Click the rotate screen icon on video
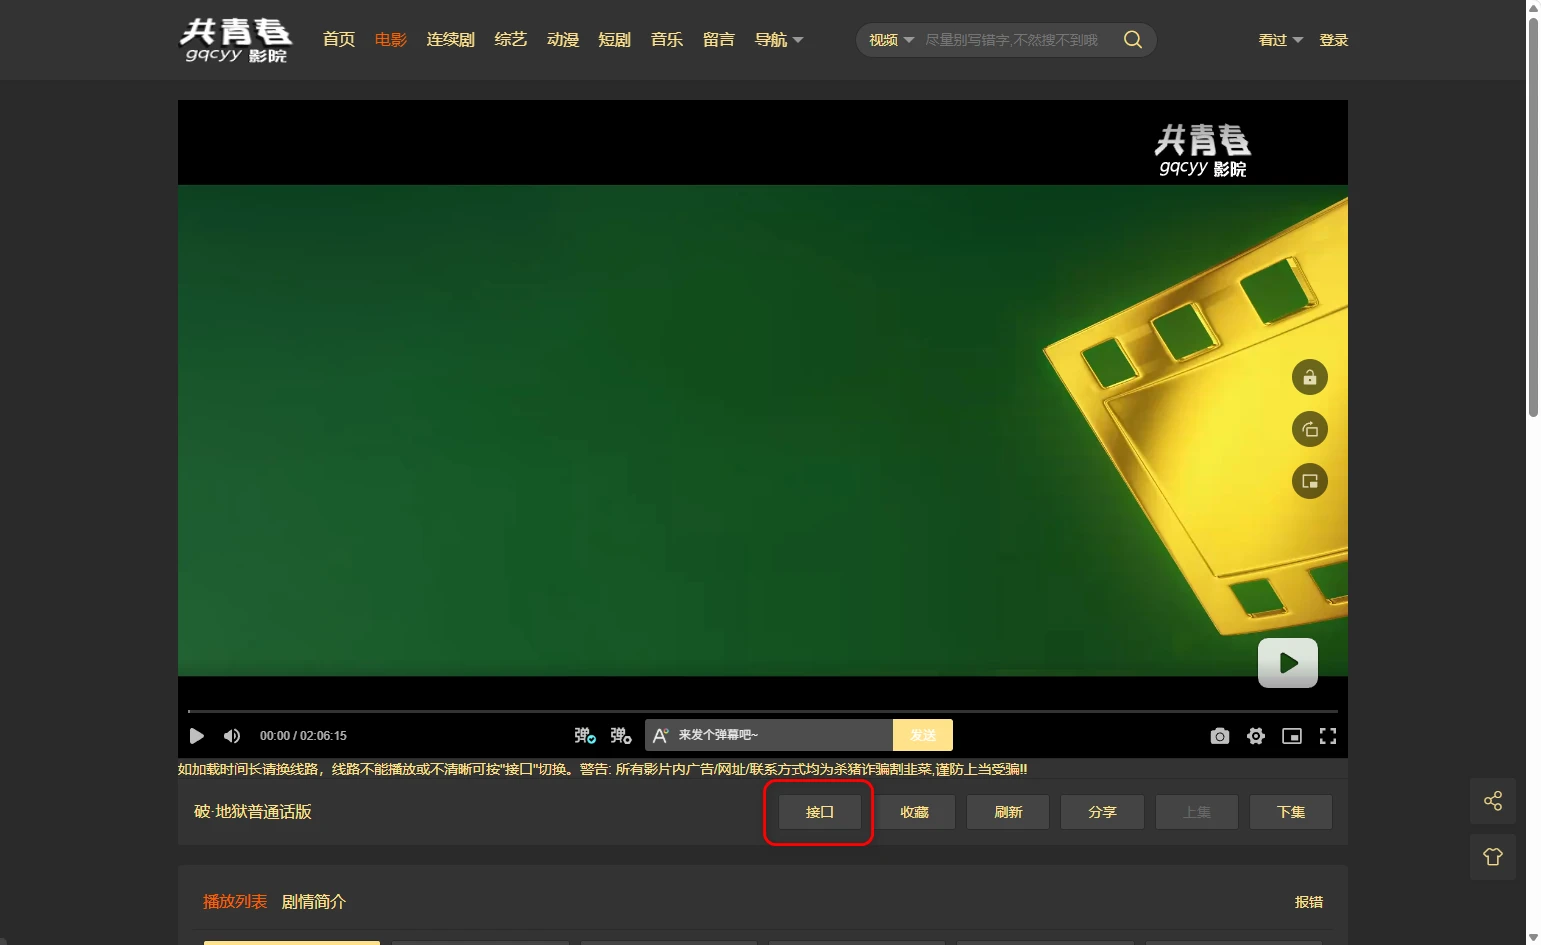The width and height of the screenshot is (1541, 945). (1310, 430)
